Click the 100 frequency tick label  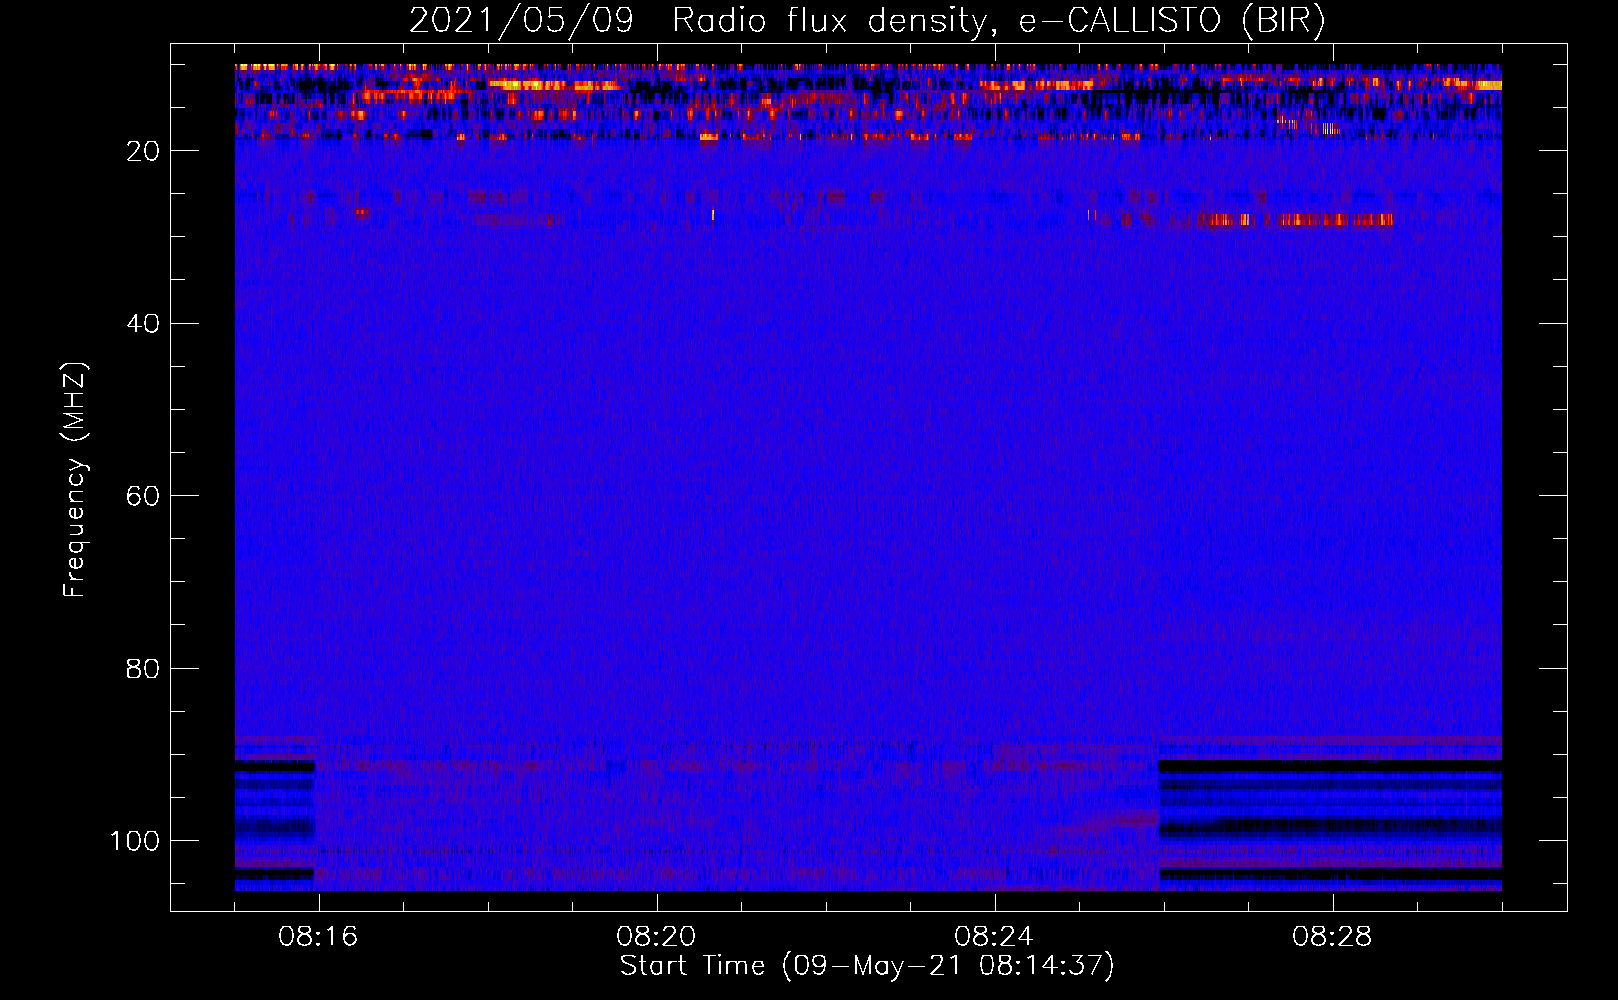pos(136,841)
